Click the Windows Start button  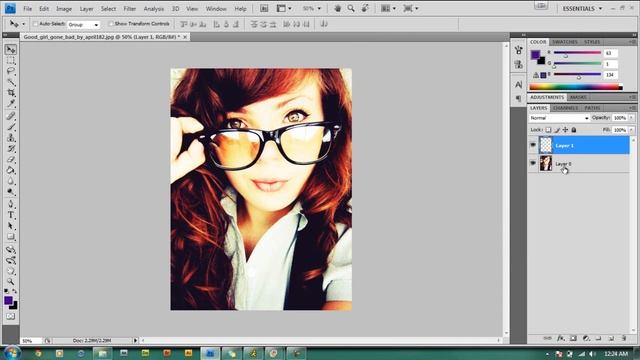pyautogui.click(x=11, y=352)
